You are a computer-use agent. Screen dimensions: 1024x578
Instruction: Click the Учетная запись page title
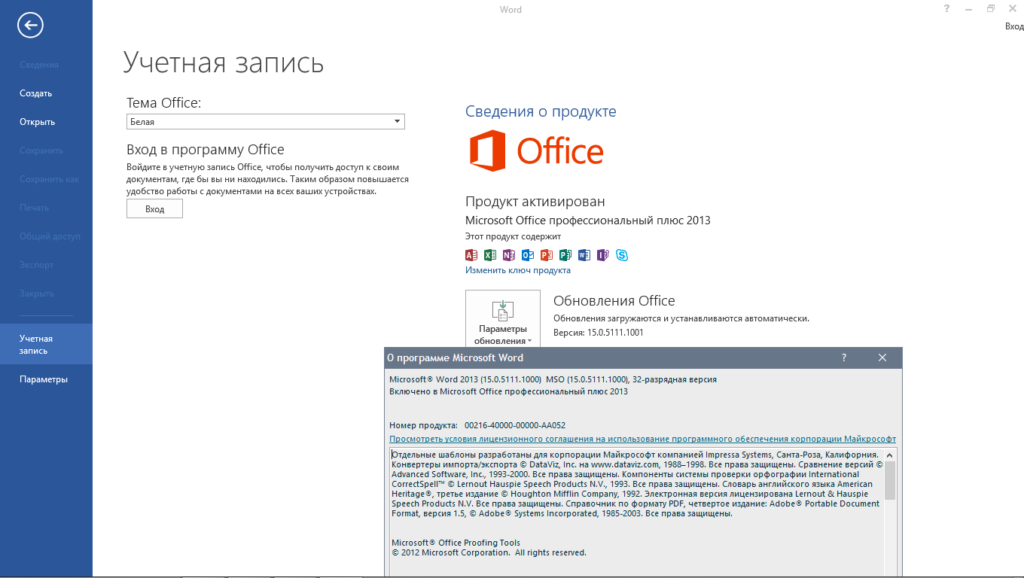point(223,63)
